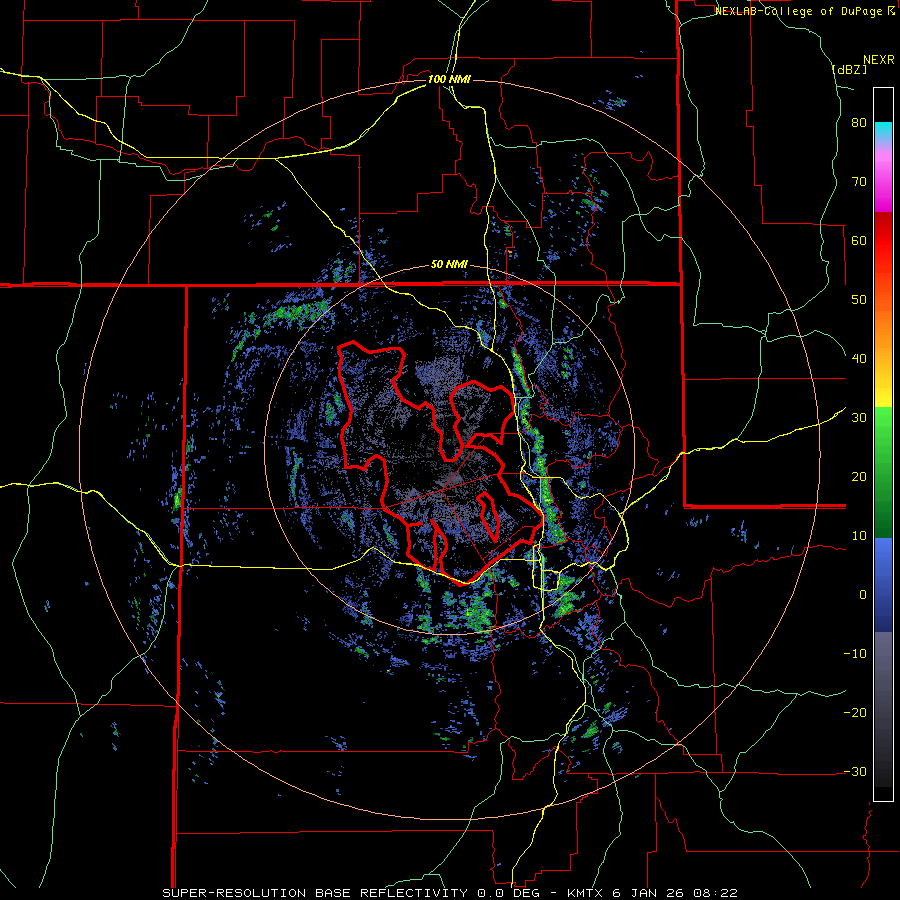The height and width of the screenshot is (900, 900).
Task: Click the '100 NMI' range ring label
Action: click(x=449, y=79)
